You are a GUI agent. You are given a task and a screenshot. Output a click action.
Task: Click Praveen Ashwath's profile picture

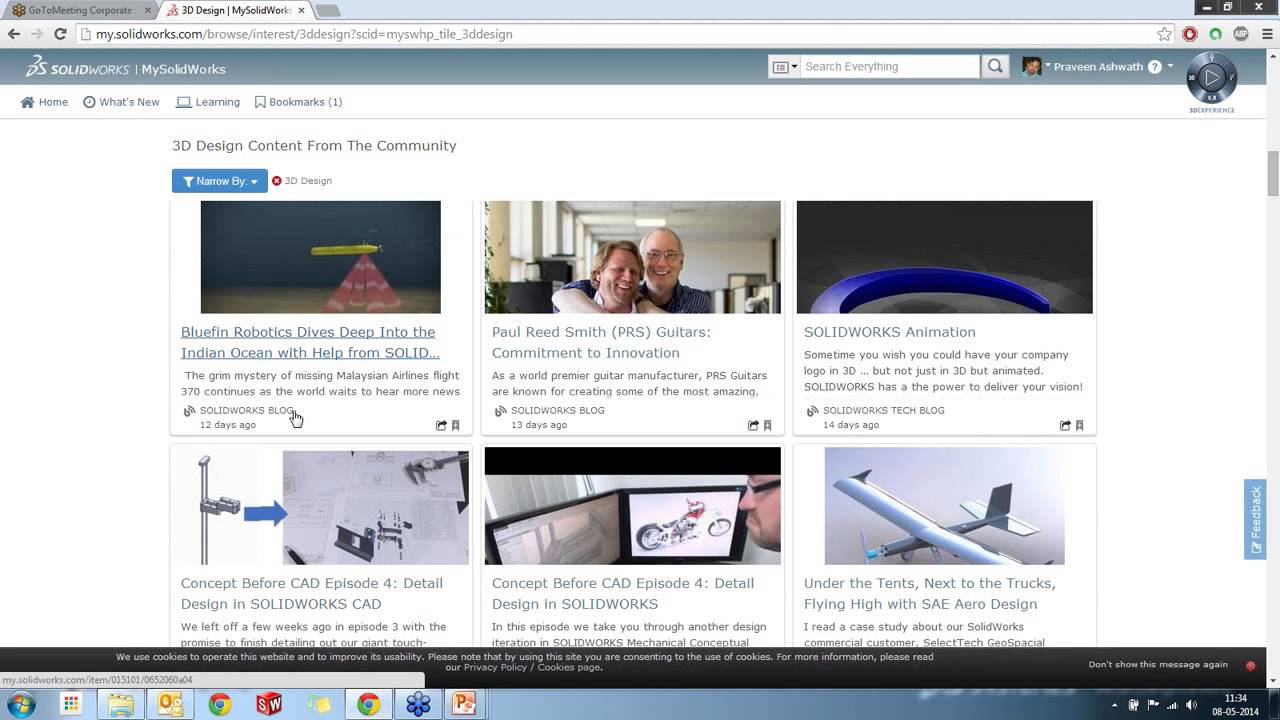pyautogui.click(x=1031, y=67)
